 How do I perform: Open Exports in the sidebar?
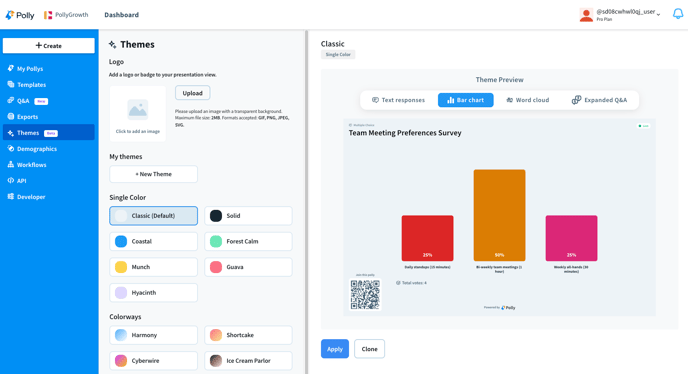[x=49, y=117]
